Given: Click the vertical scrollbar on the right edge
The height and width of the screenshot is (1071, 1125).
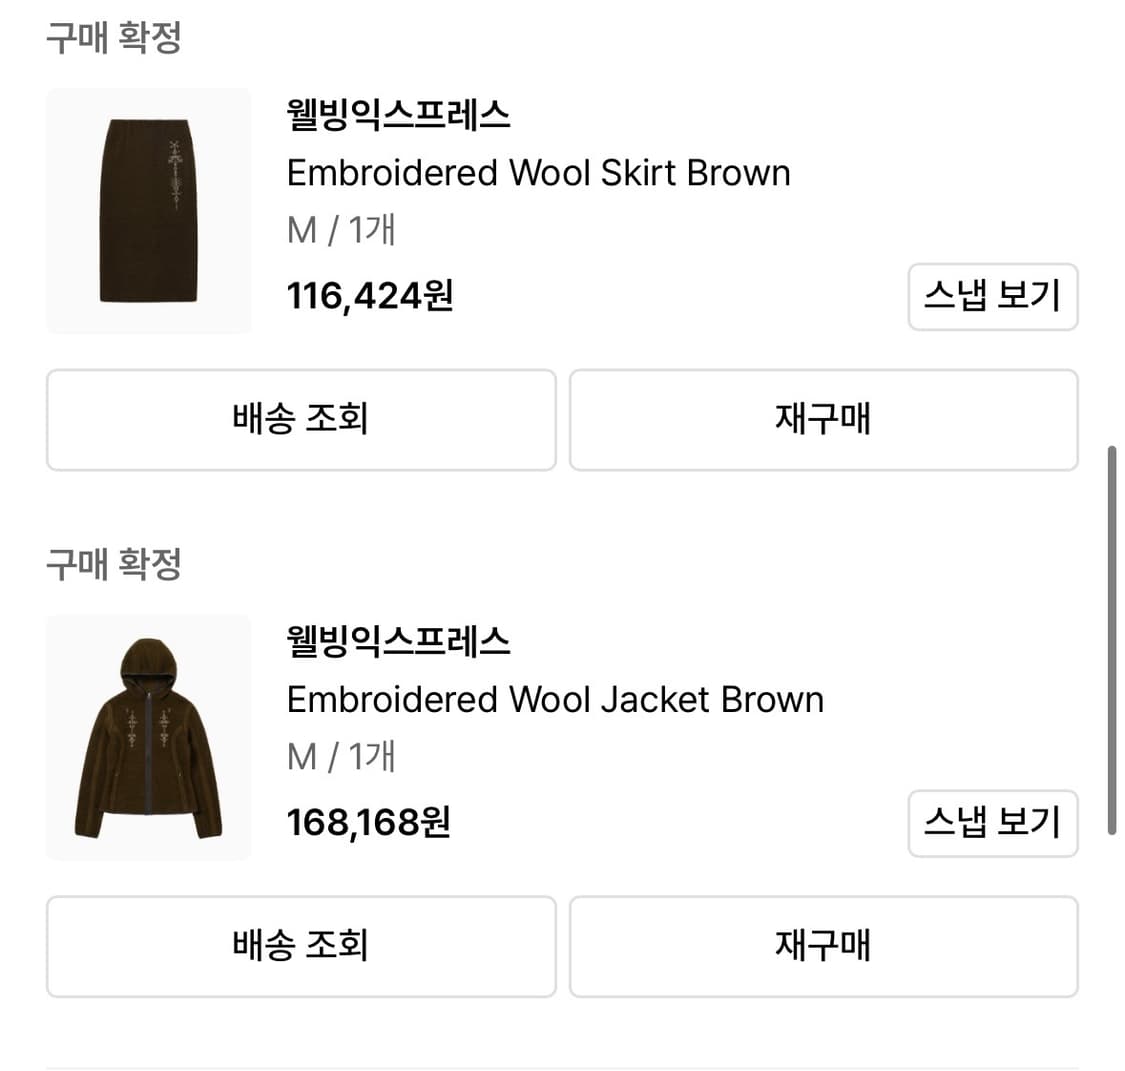Looking at the screenshot, I should point(1111,640).
